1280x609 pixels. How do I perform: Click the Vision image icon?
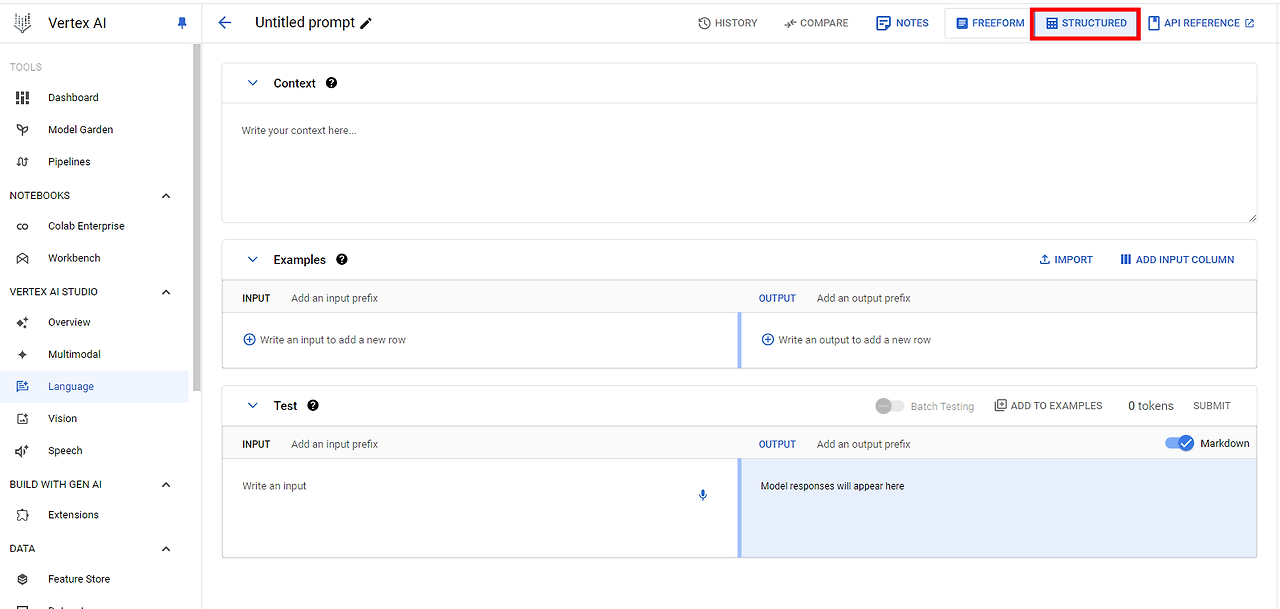click(23, 418)
